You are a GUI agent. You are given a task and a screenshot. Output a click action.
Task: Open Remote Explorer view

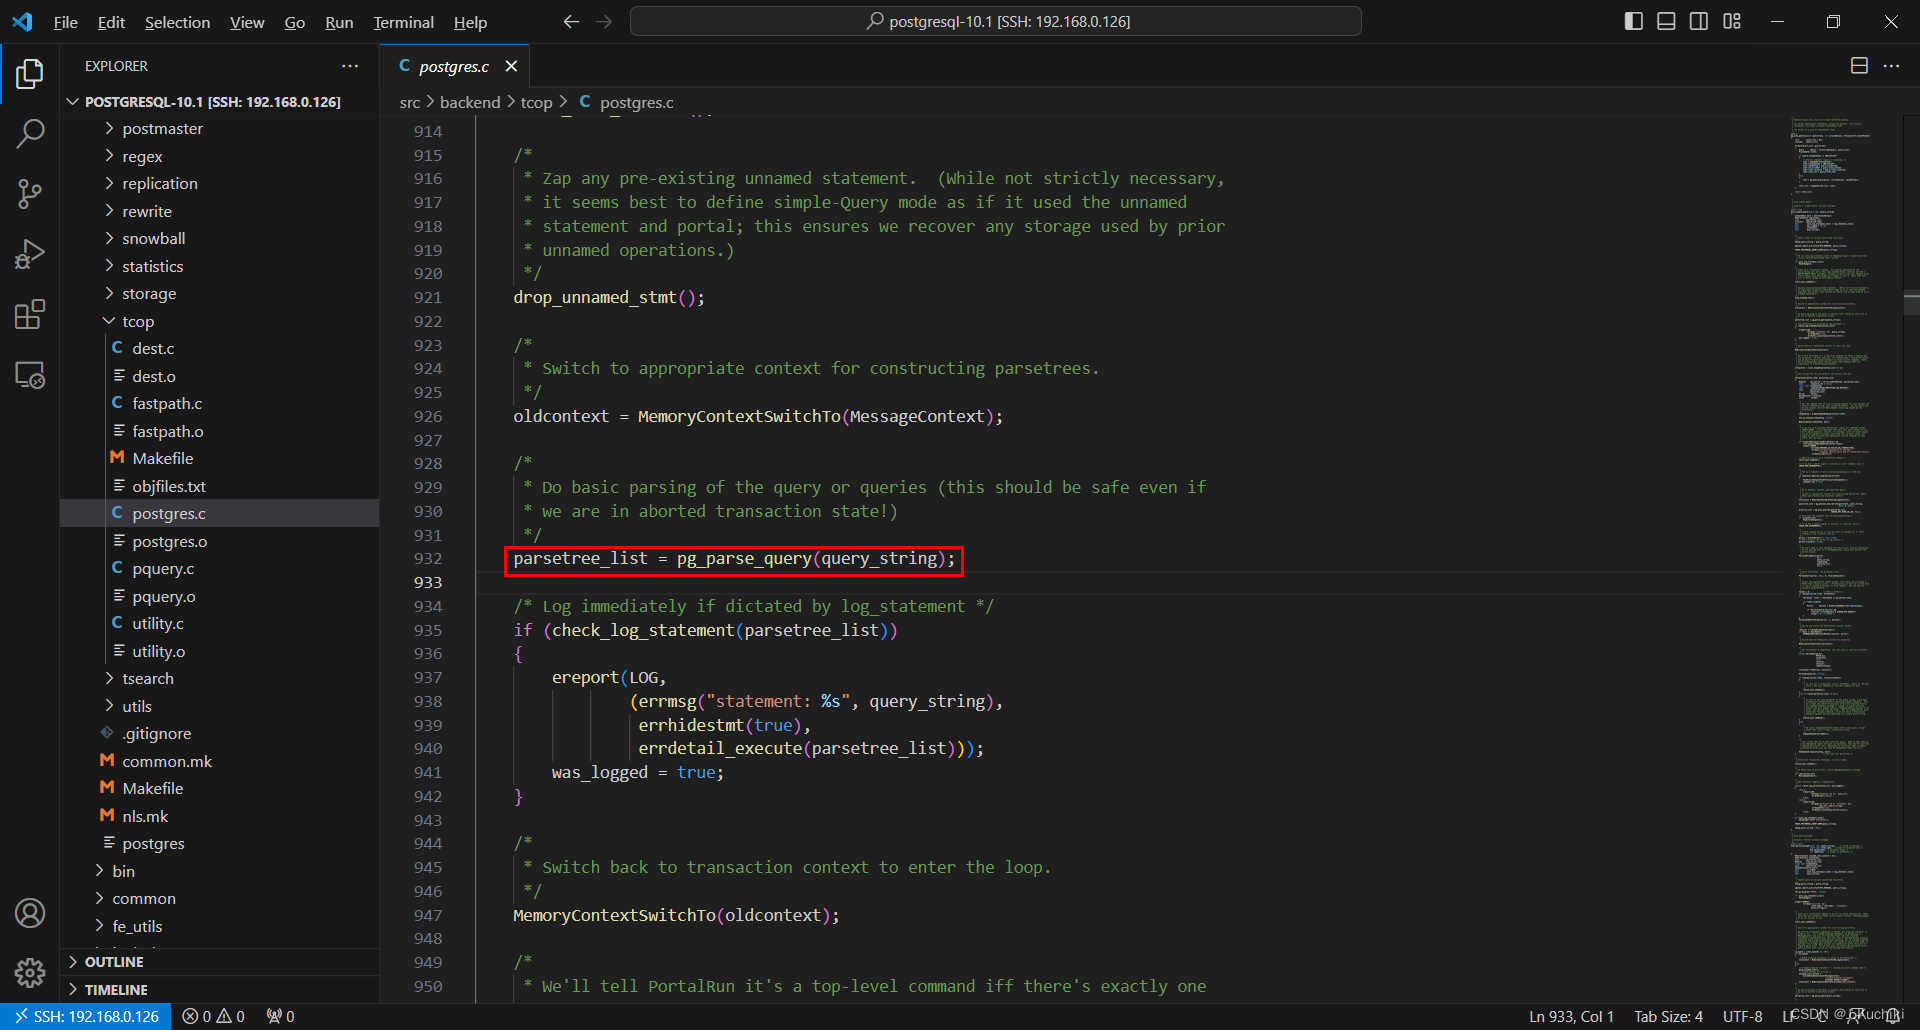30,375
